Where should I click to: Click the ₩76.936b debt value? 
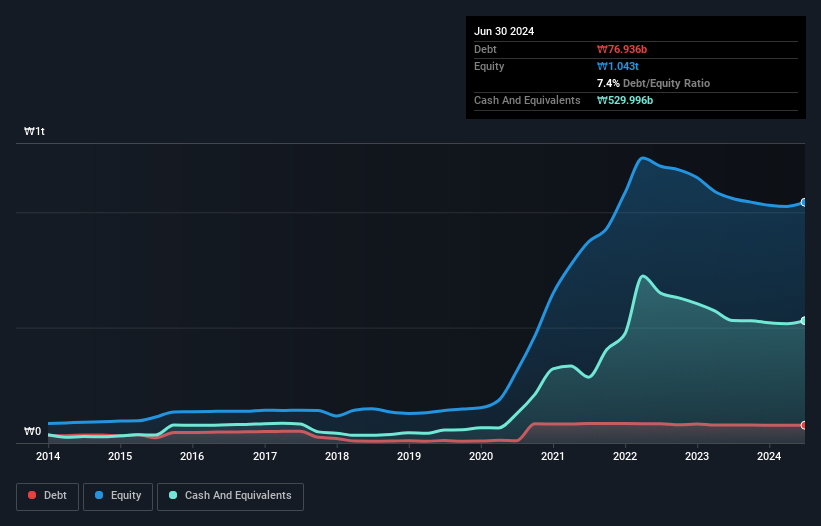[x=622, y=49]
